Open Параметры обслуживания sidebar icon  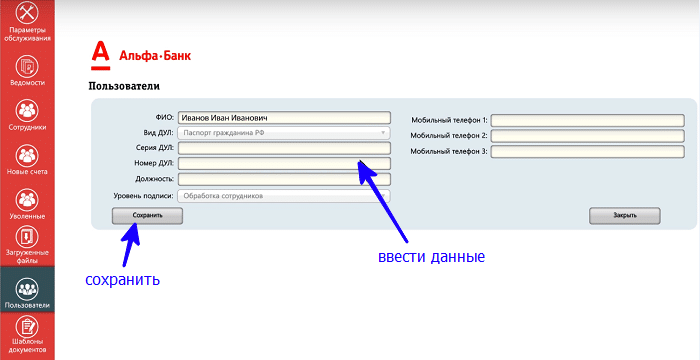click(27, 13)
